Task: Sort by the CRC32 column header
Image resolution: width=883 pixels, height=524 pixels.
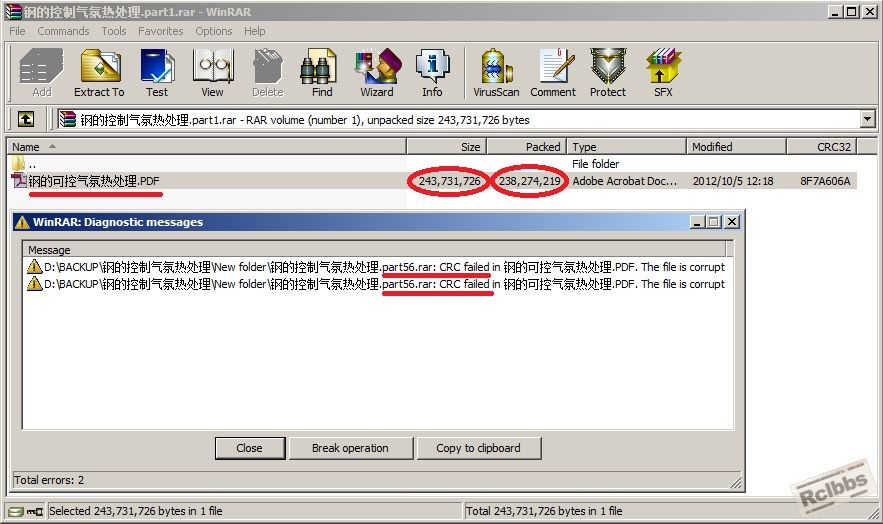Action: click(821, 147)
